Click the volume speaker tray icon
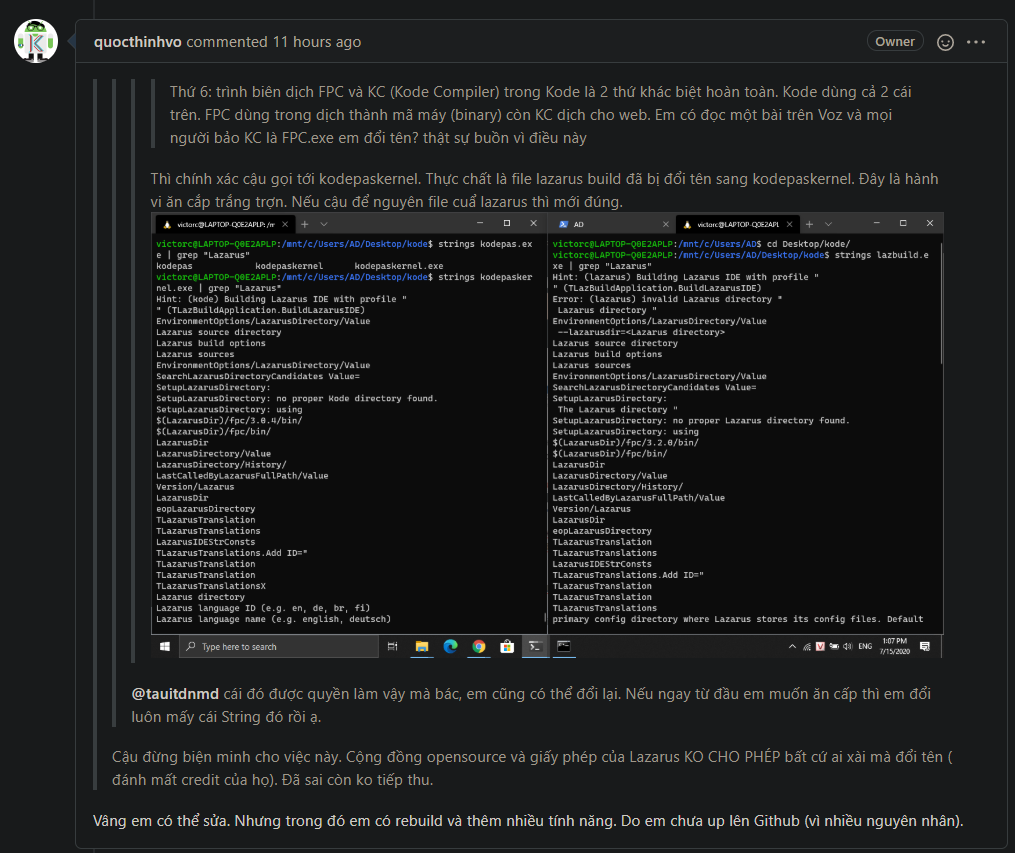Screen dimensions: 1015x853 847,647
